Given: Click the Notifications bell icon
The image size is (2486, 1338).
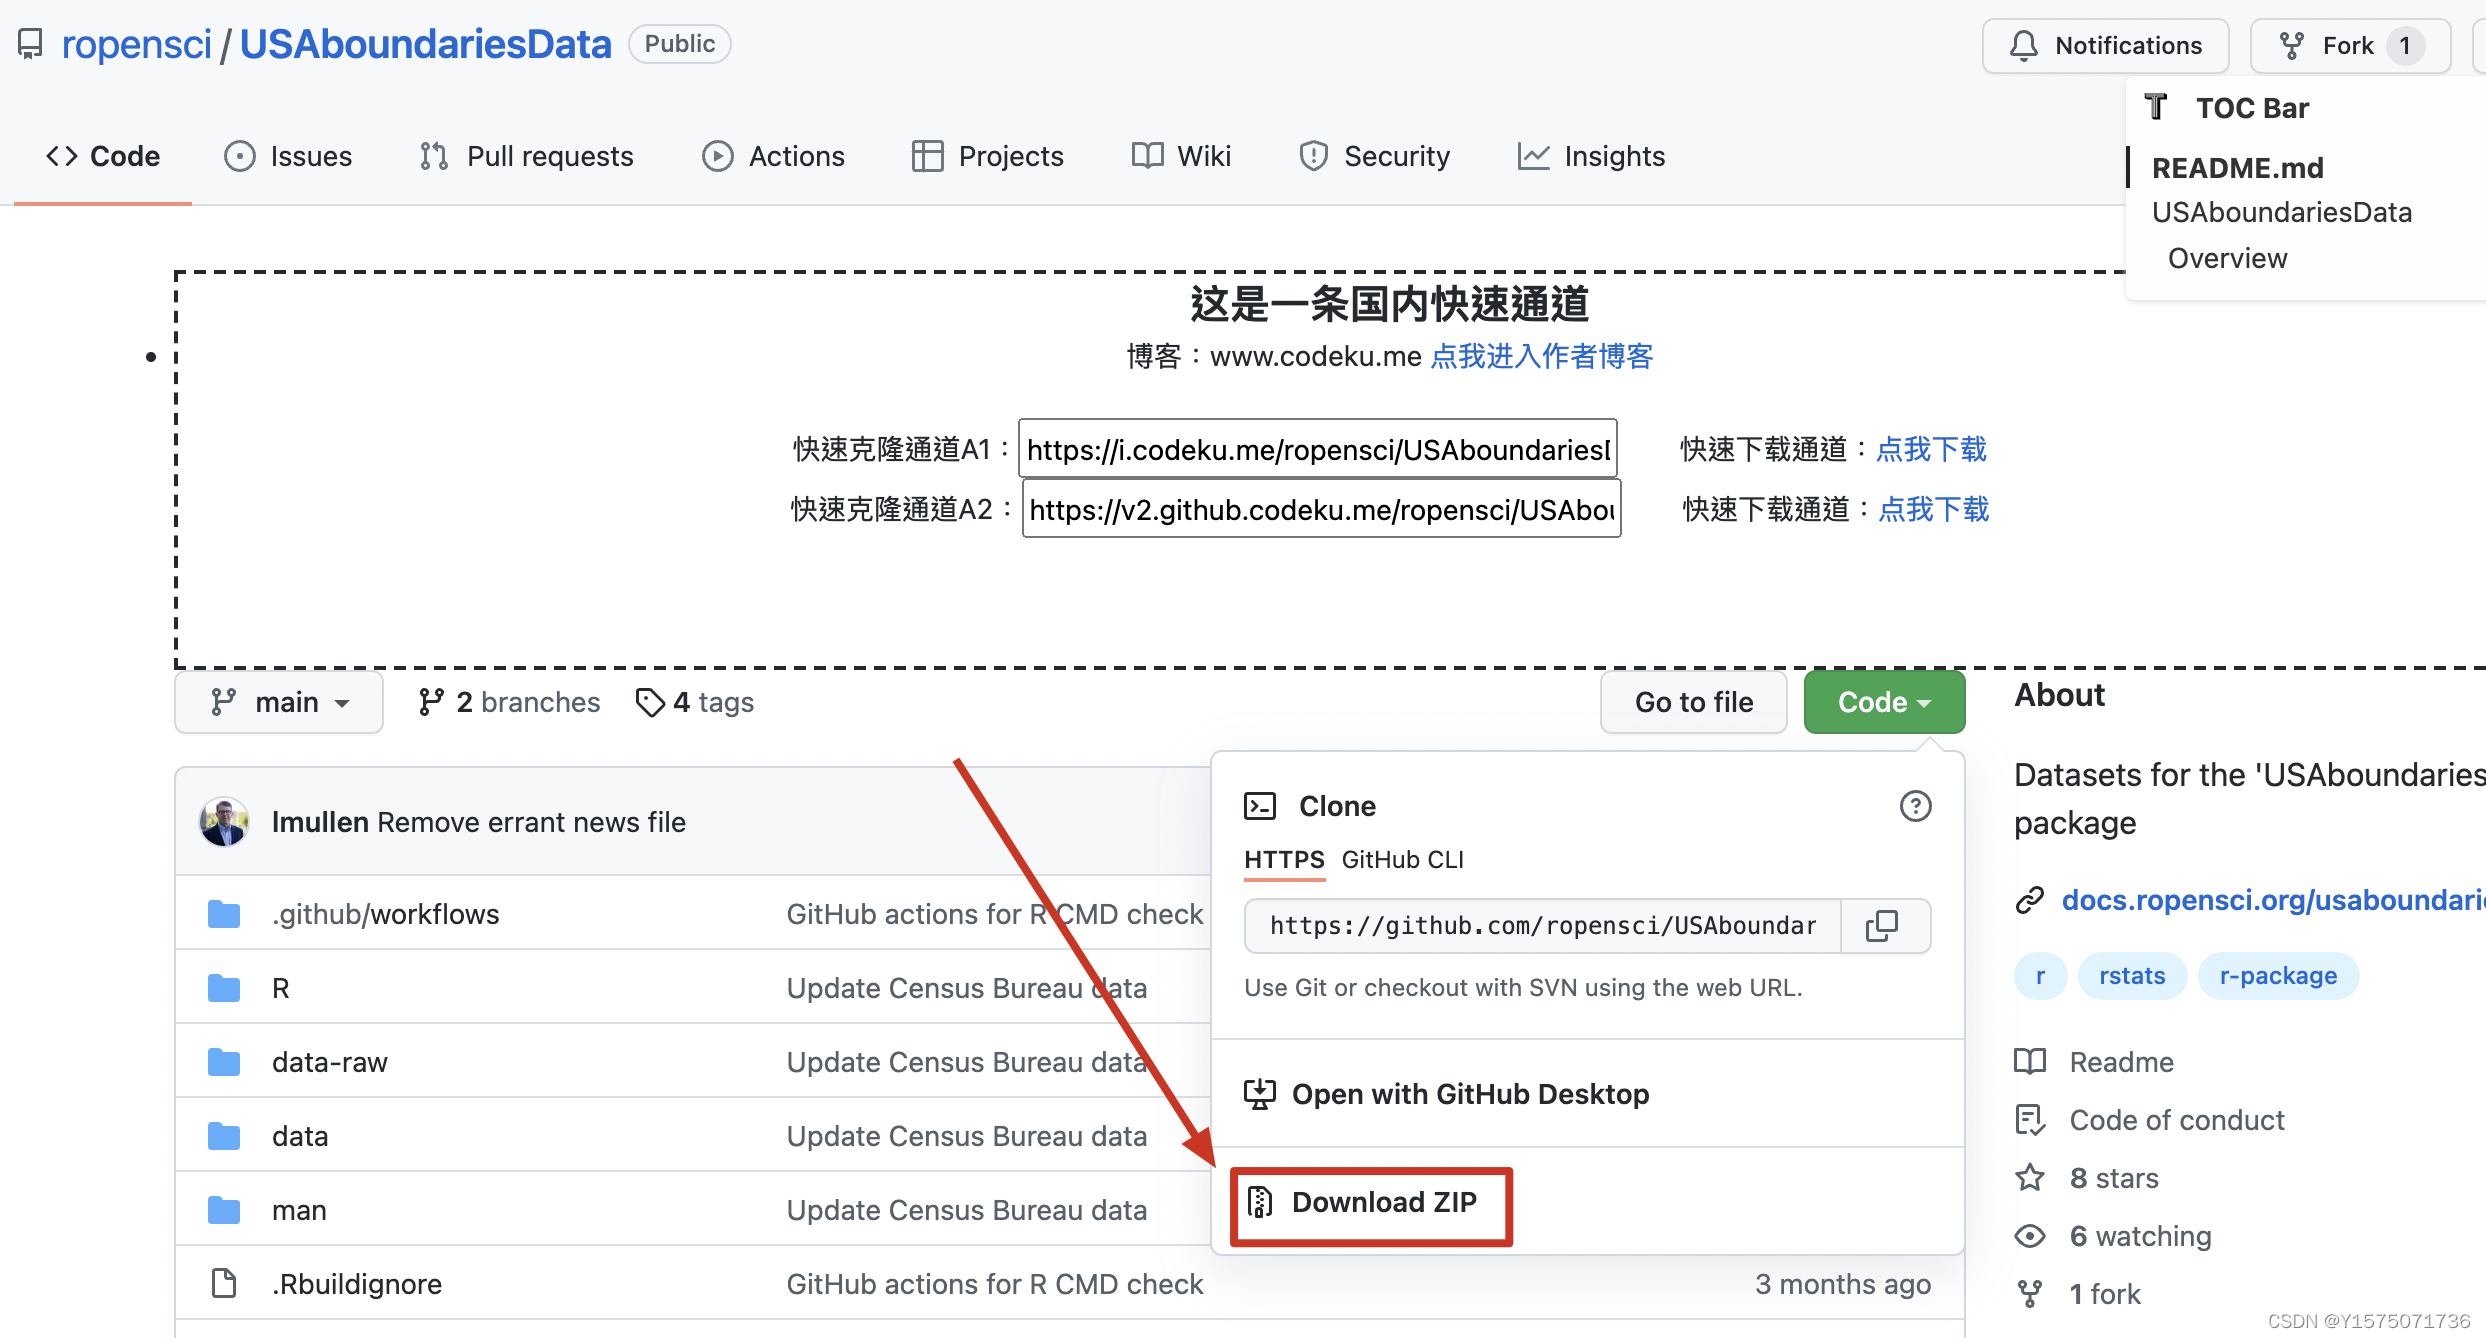Looking at the screenshot, I should (x=2024, y=46).
